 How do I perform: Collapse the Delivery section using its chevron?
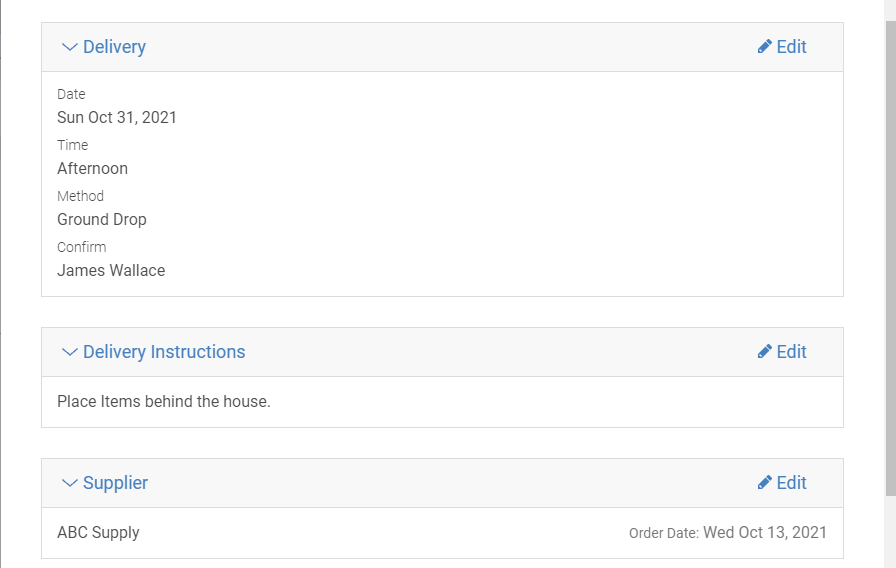69,47
